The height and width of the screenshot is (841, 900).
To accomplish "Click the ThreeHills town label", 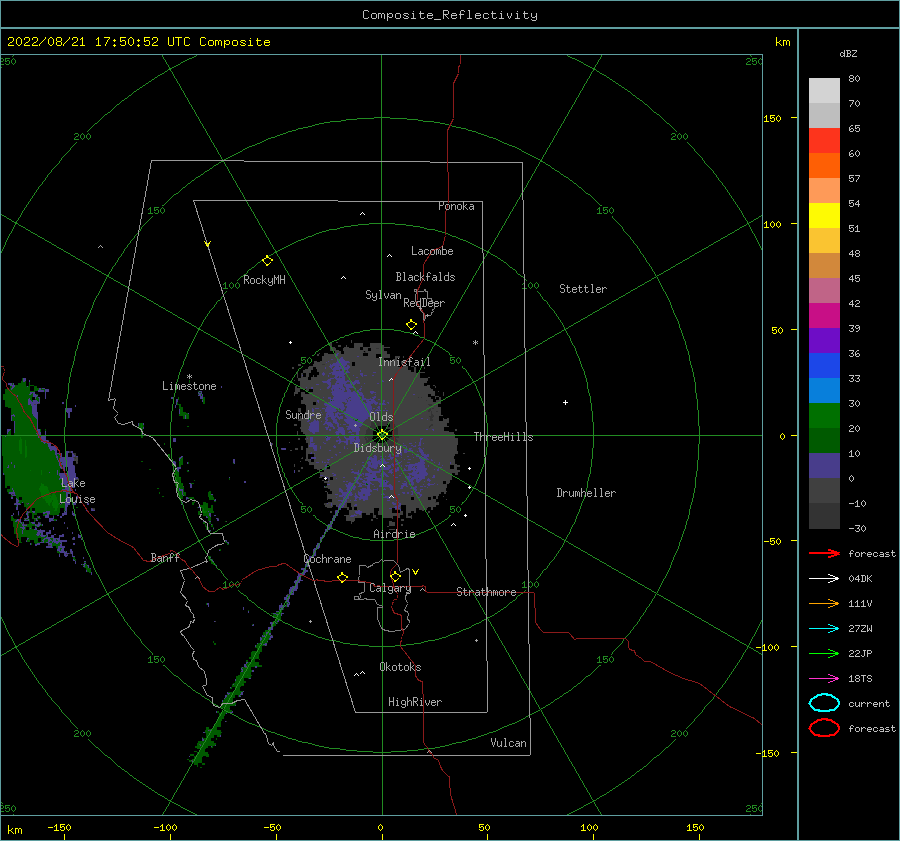I will click(x=503, y=437).
